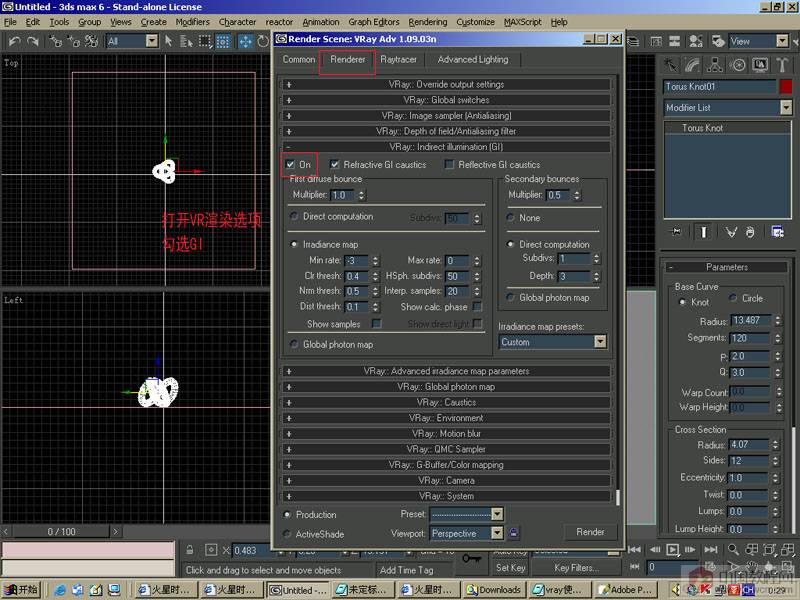
Task: Open the Modifiers menu
Action: (x=192, y=22)
